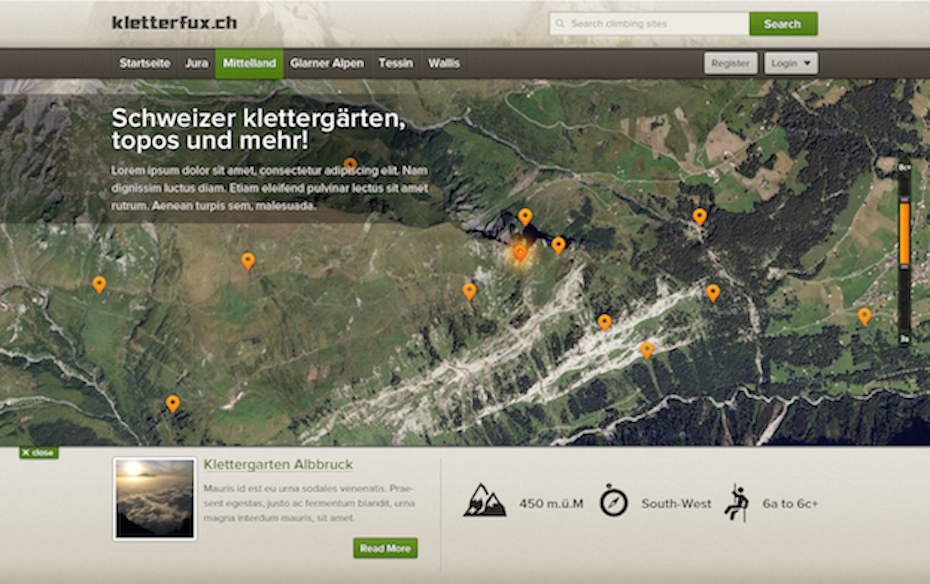Click the map pin overlapping the intro text
The image size is (930, 584).
(350, 165)
